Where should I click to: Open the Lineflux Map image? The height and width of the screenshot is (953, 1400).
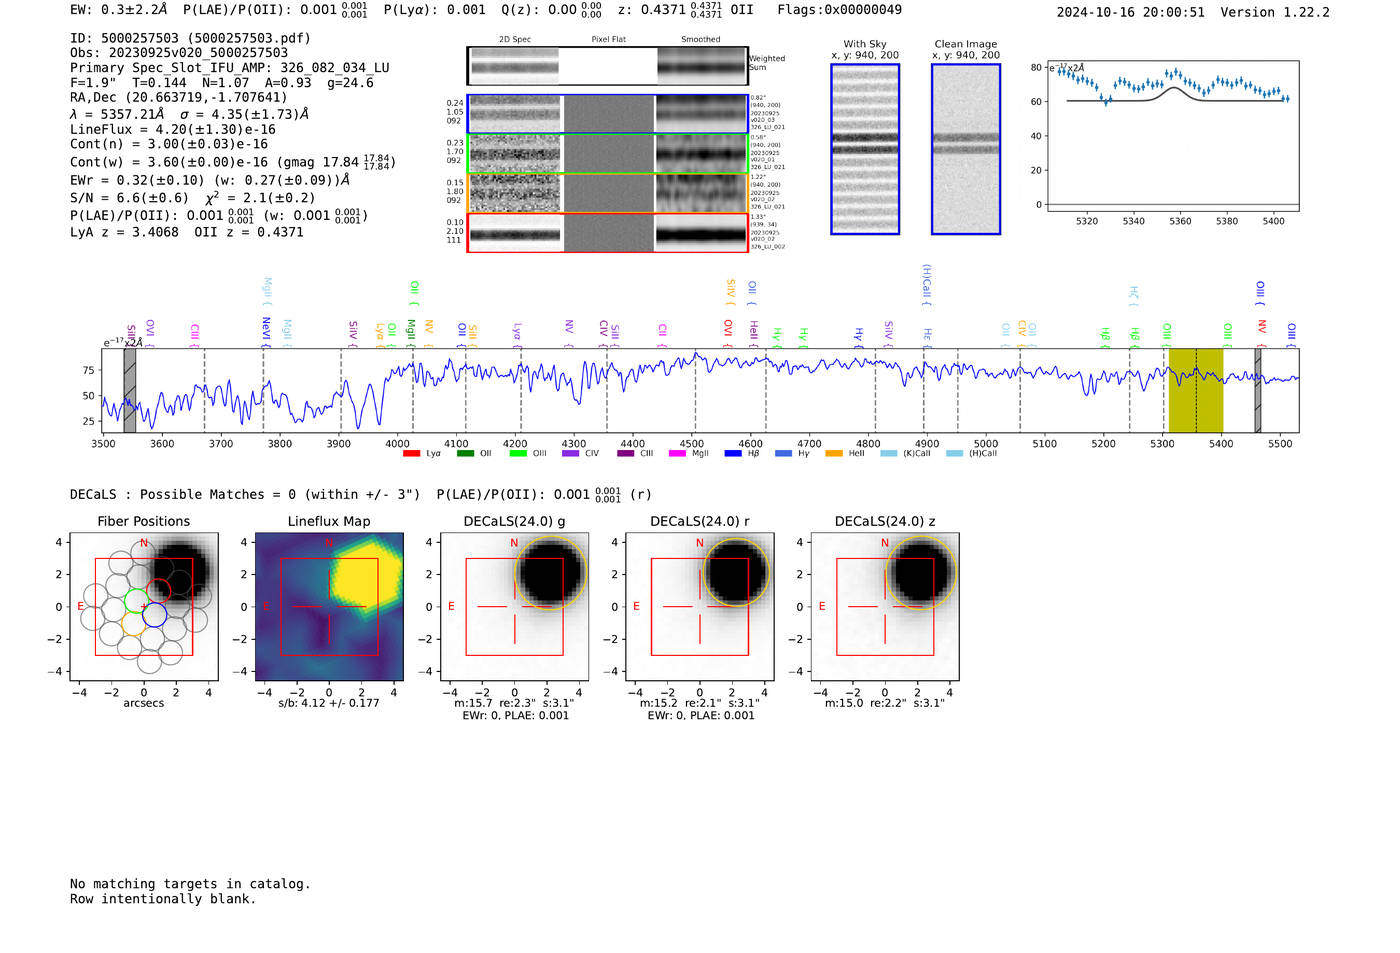329,607
